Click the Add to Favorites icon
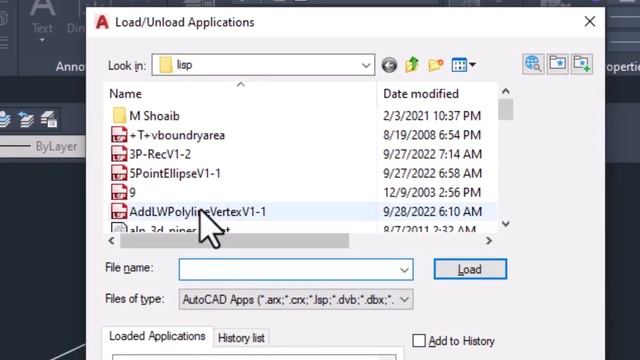Image resolution: width=640 pixels, height=360 pixels. pyautogui.click(x=582, y=64)
